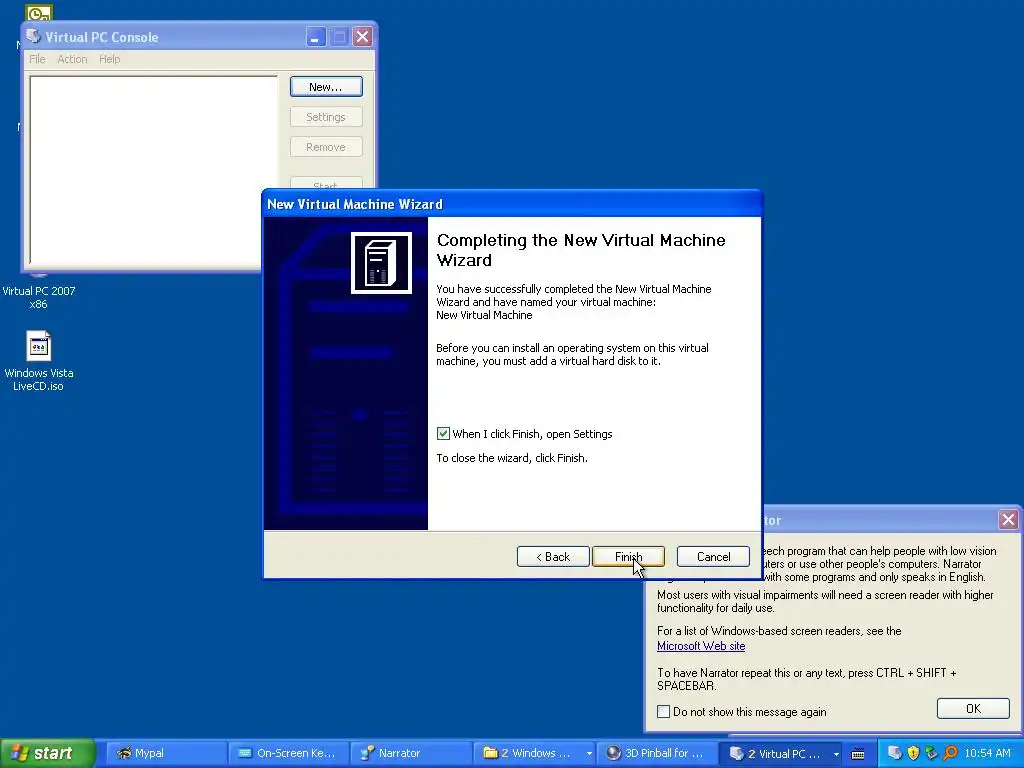Switch to Narrator taskbar button
Viewport: 1024px width, 768px height.
[410, 753]
